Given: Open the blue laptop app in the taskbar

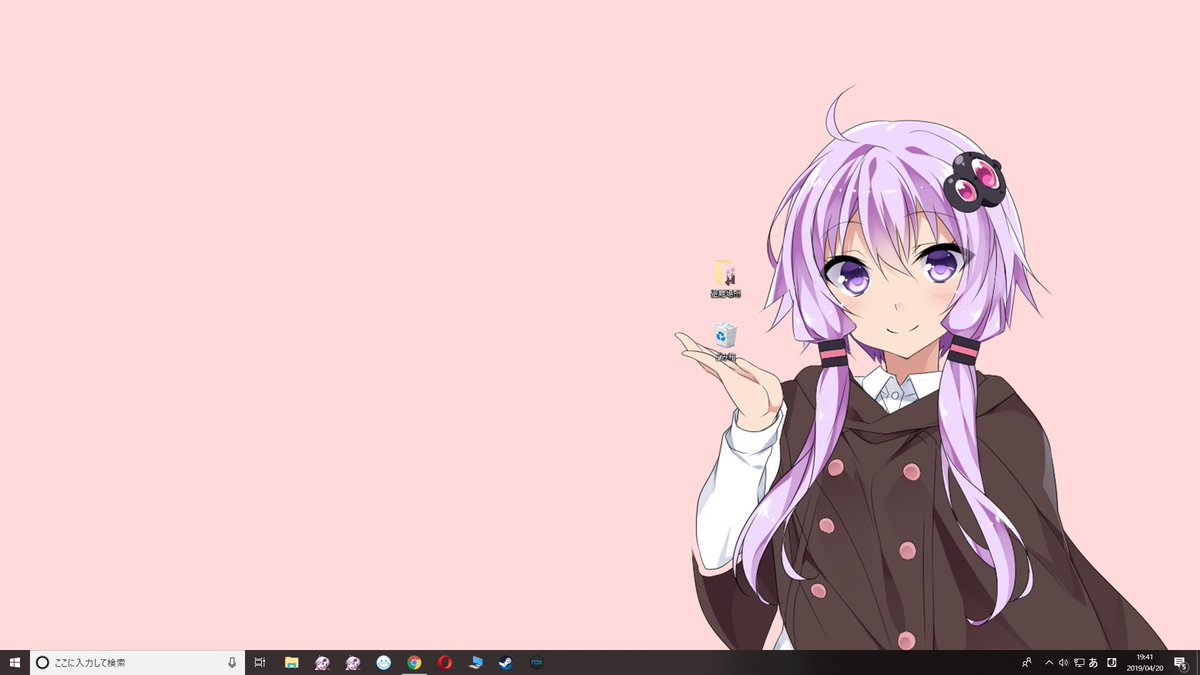Looking at the screenshot, I should click(x=475, y=662).
